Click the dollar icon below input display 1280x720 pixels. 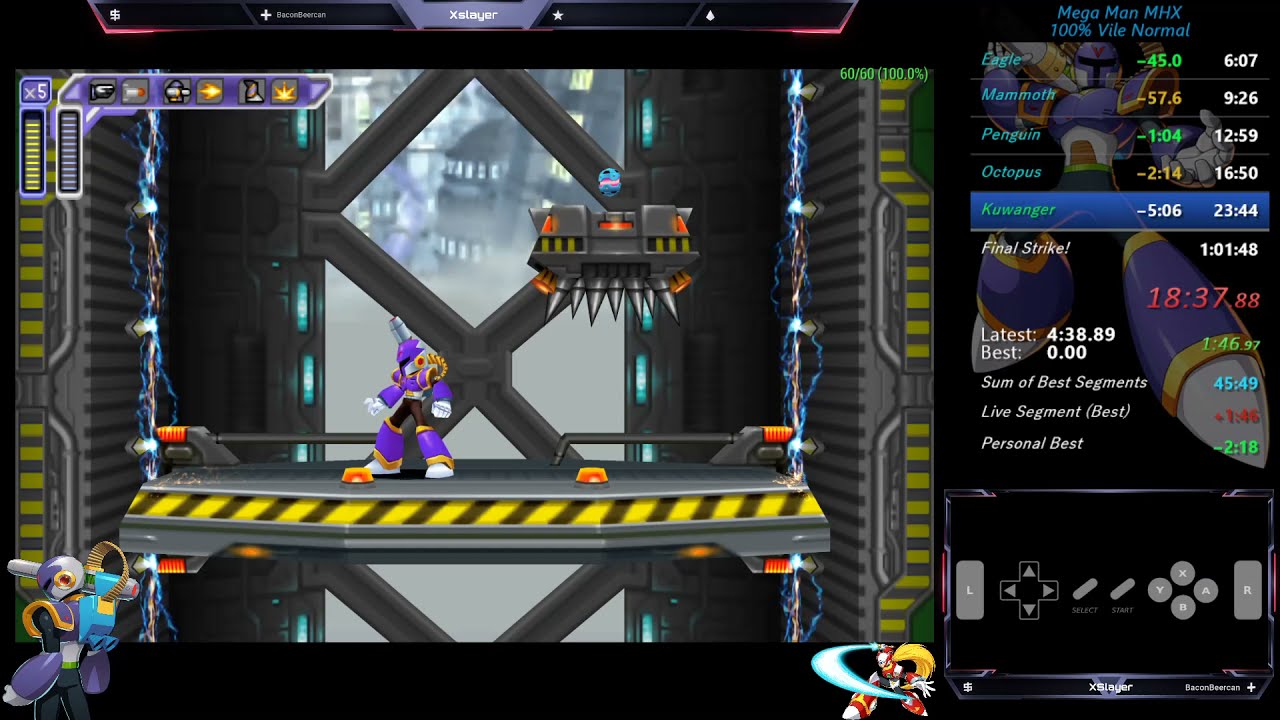tap(968, 687)
